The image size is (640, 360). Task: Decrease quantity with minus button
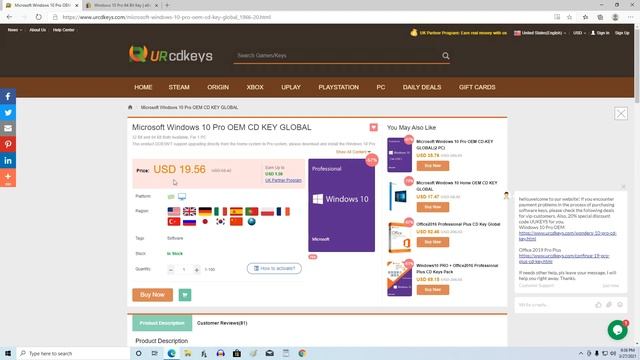pyautogui.click(x=171, y=269)
